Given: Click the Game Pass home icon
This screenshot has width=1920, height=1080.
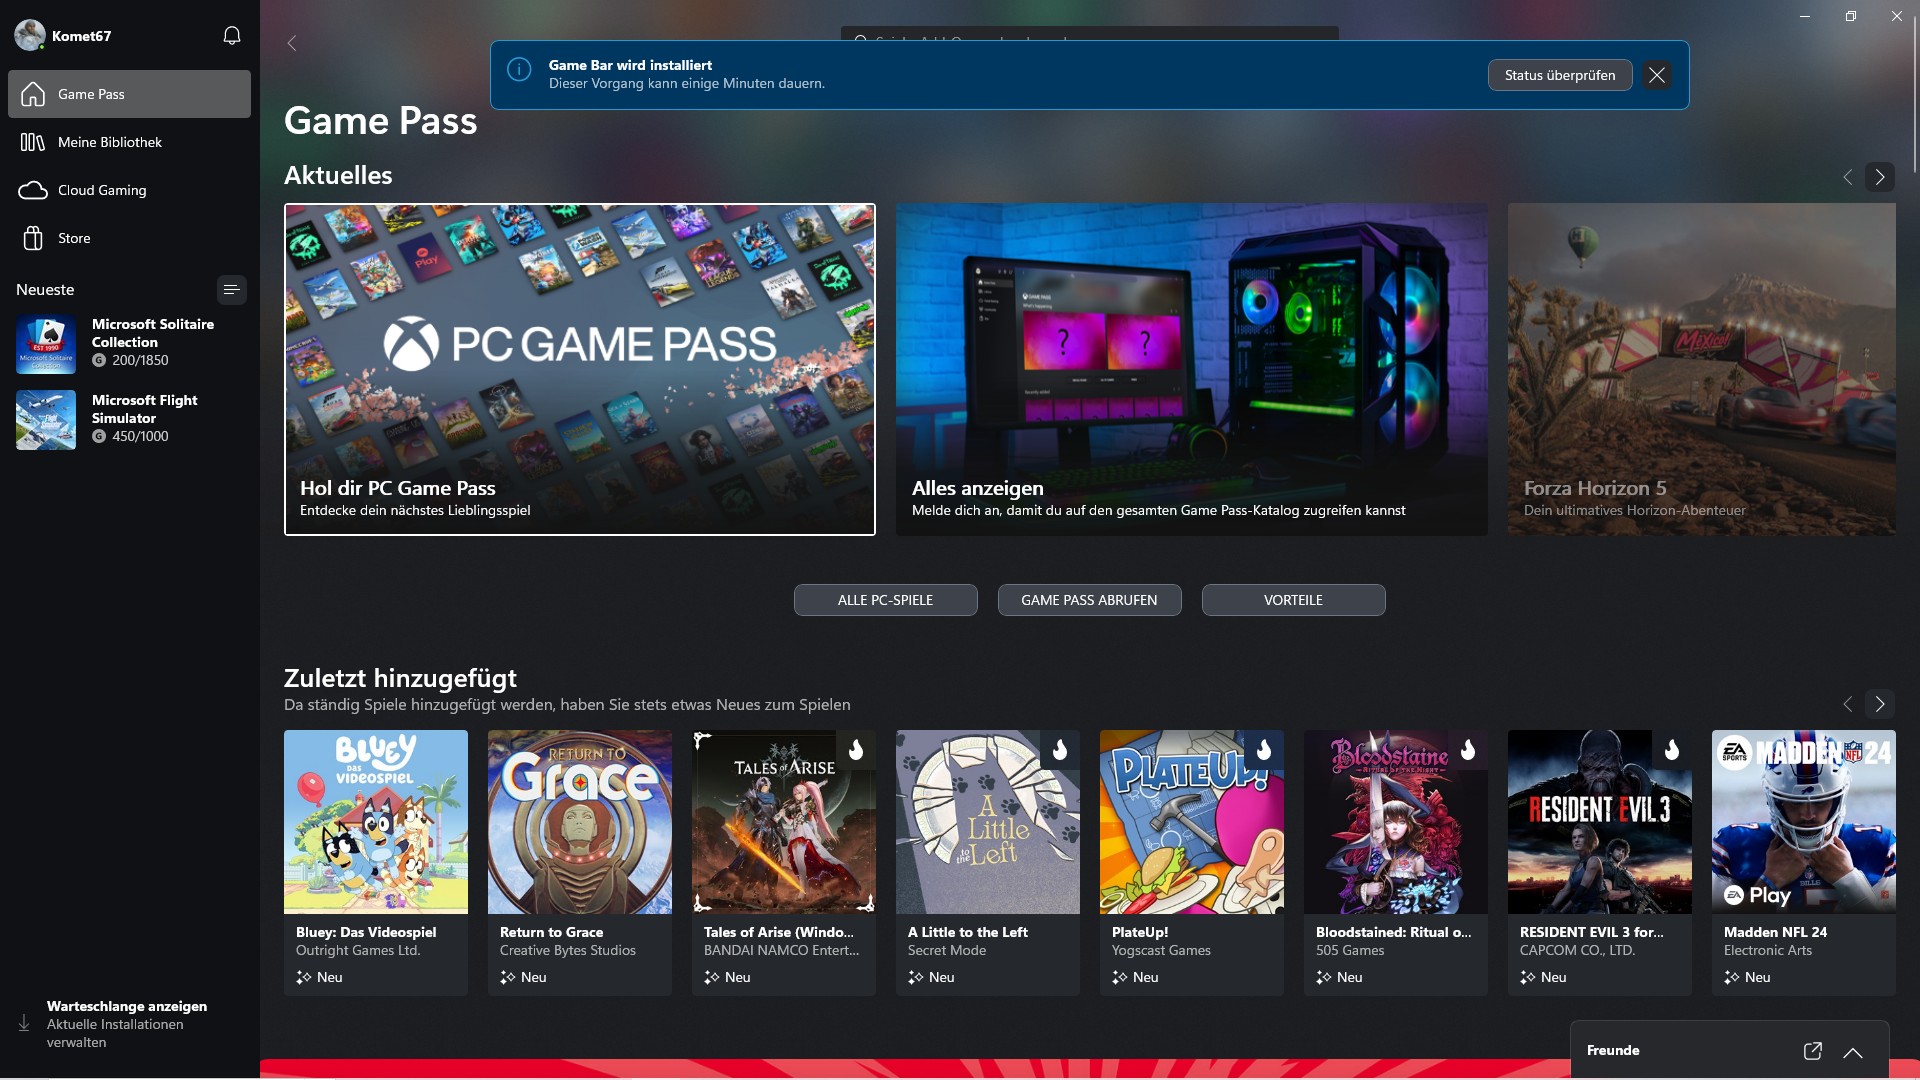Looking at the screenshot, I should point(33,94).
